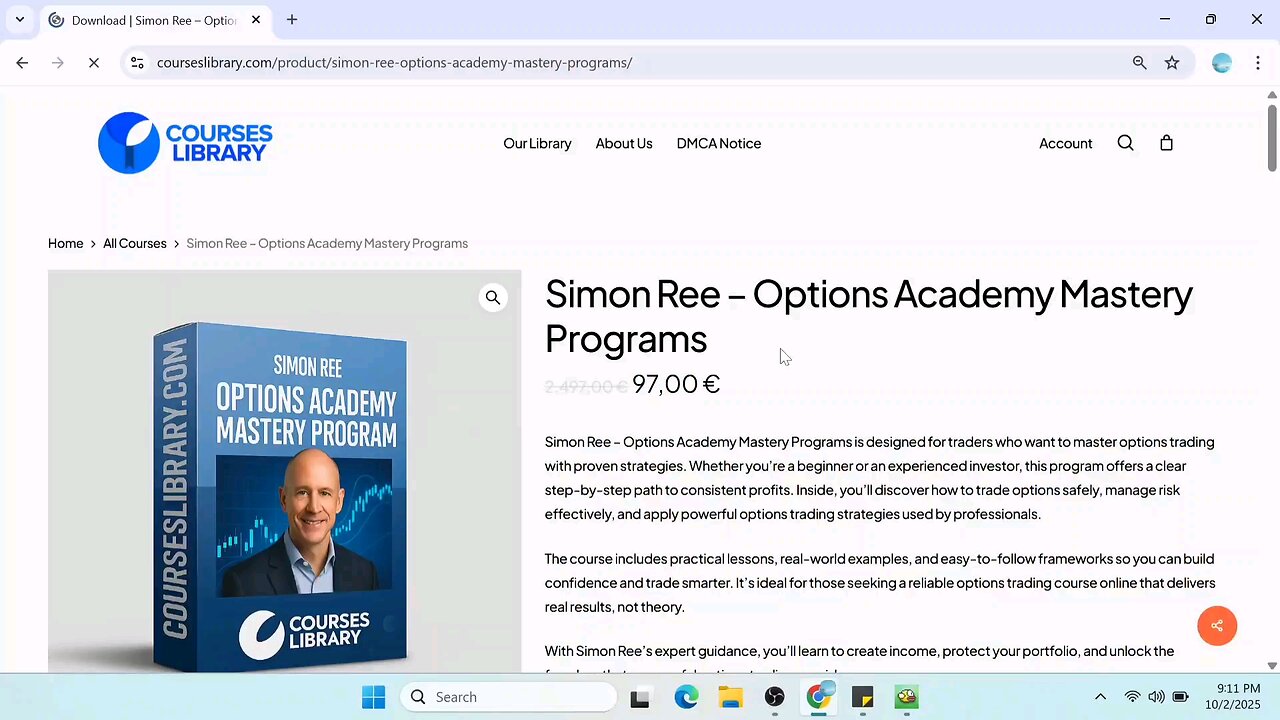
Task: Open OBS Studio from taskbar
Action: pos(774,697)
